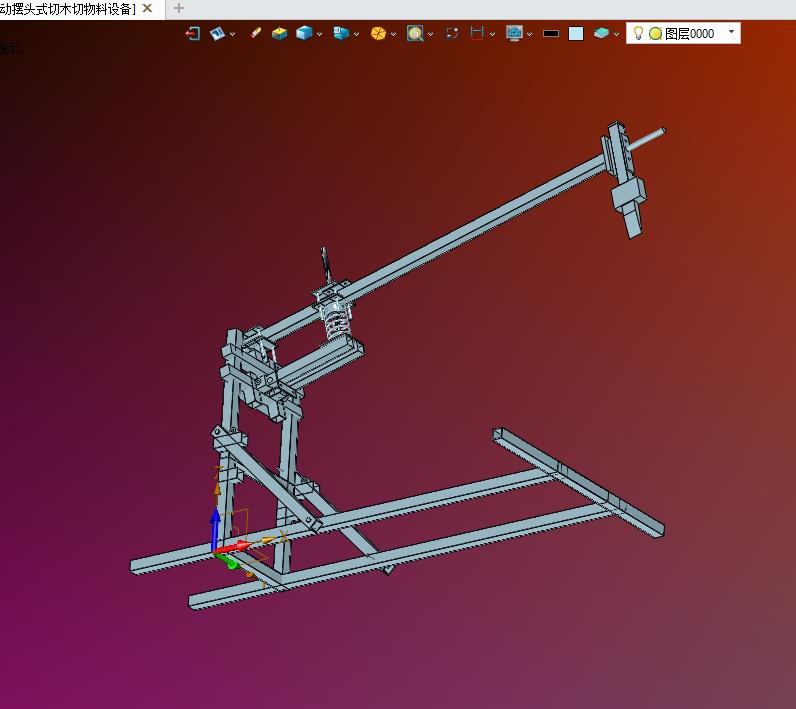Open the view orientation dropdown arrow
The width and height of the screenshot is (796, 709).
point(356,34)
